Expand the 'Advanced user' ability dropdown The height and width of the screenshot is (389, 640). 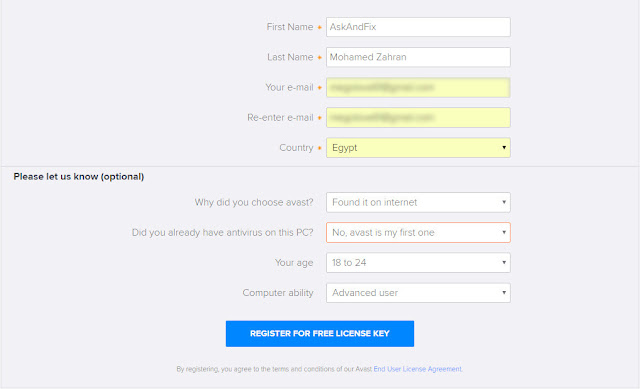pyautogui.click(x=418, y=293)
